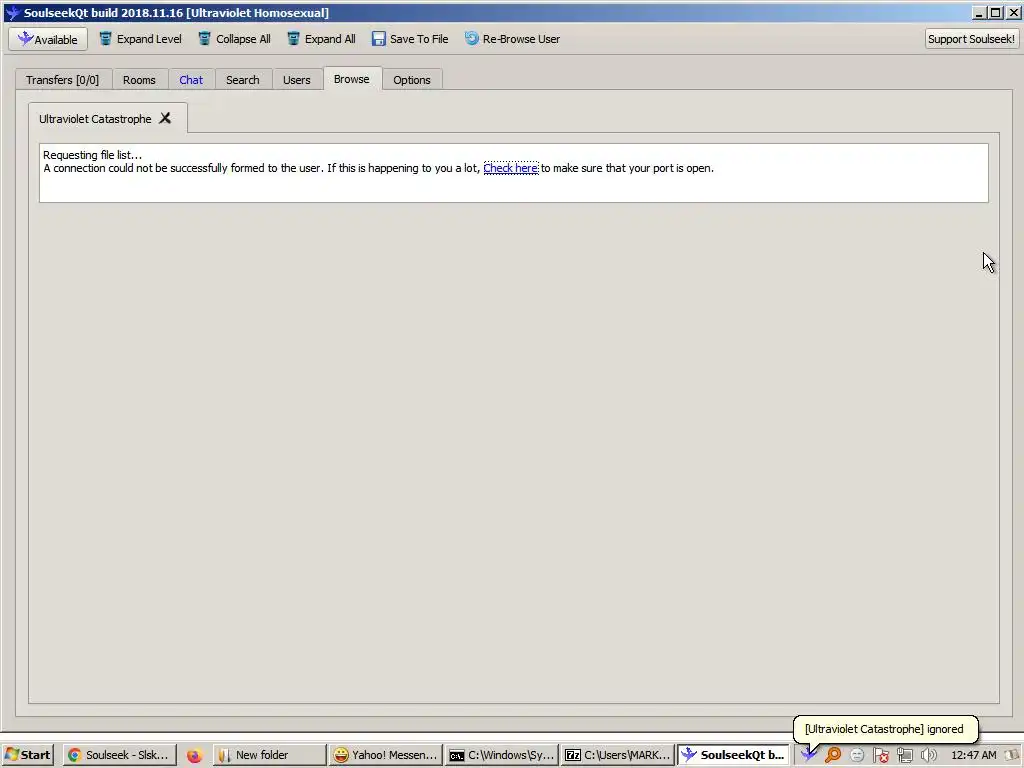Click the grey smiley face tray icon
Screen dimensions: 1024x768
857,755
